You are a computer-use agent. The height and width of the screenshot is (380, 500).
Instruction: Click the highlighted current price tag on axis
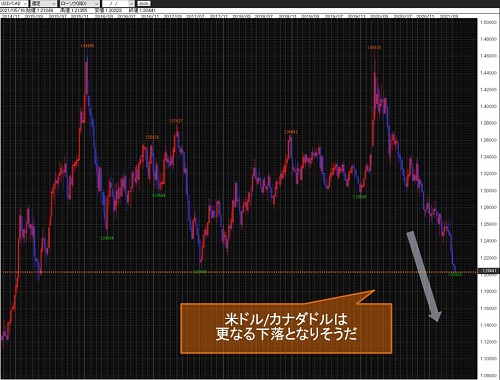489,271
